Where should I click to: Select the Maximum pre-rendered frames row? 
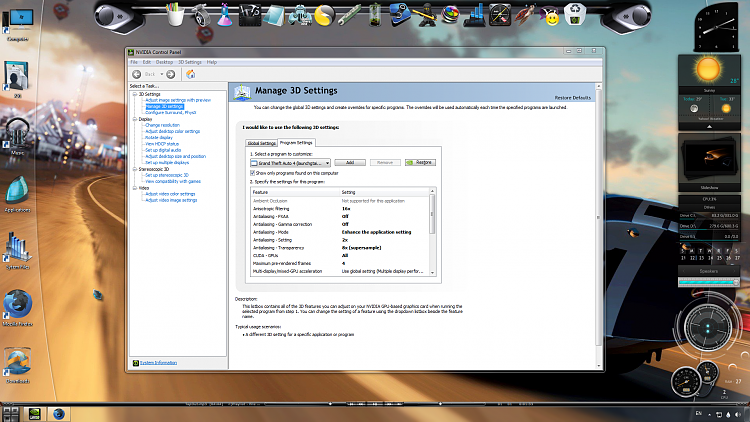[x=340, y=263]
